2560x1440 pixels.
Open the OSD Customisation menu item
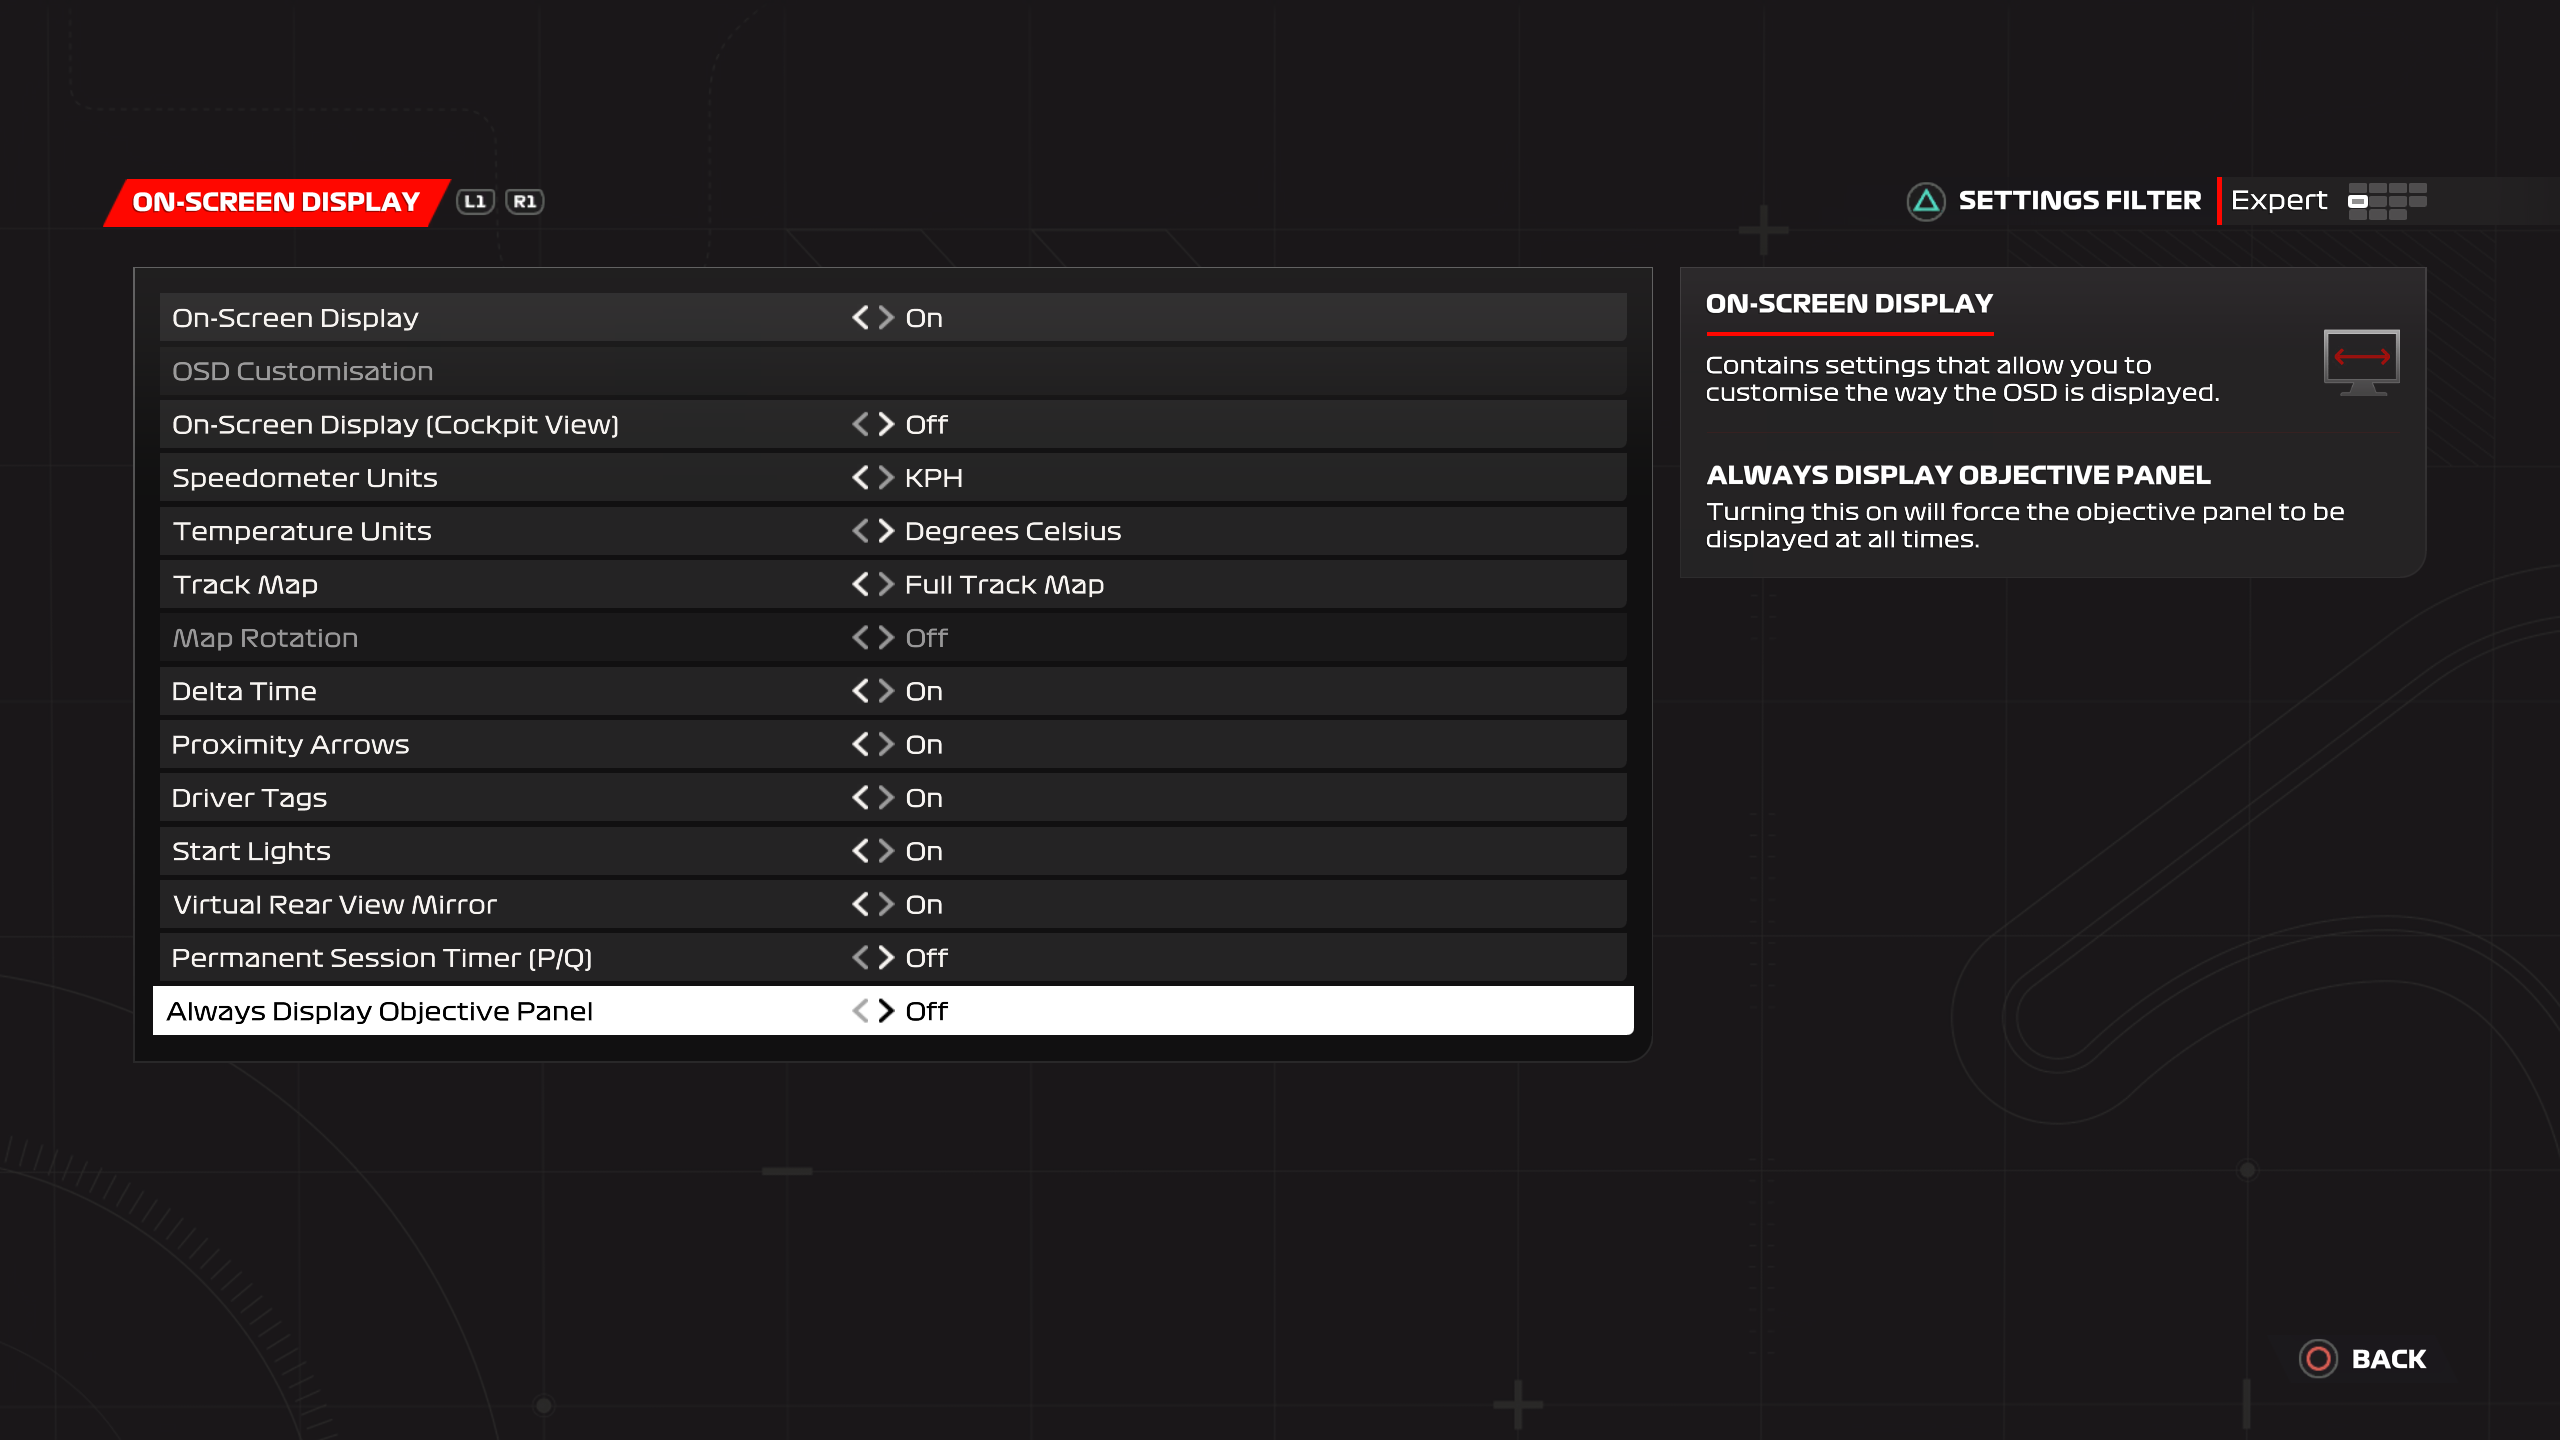[x=303, y=371]
